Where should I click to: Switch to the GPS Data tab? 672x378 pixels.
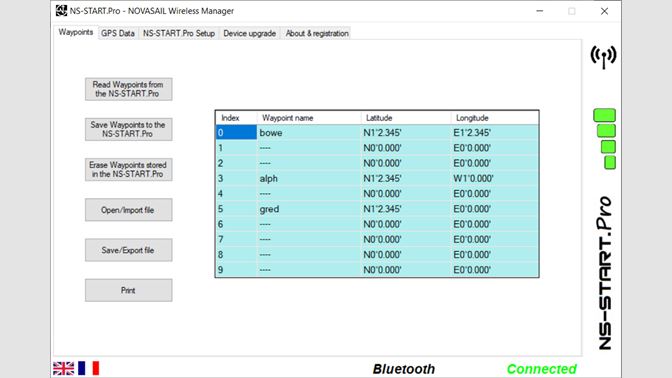(118, 33)
